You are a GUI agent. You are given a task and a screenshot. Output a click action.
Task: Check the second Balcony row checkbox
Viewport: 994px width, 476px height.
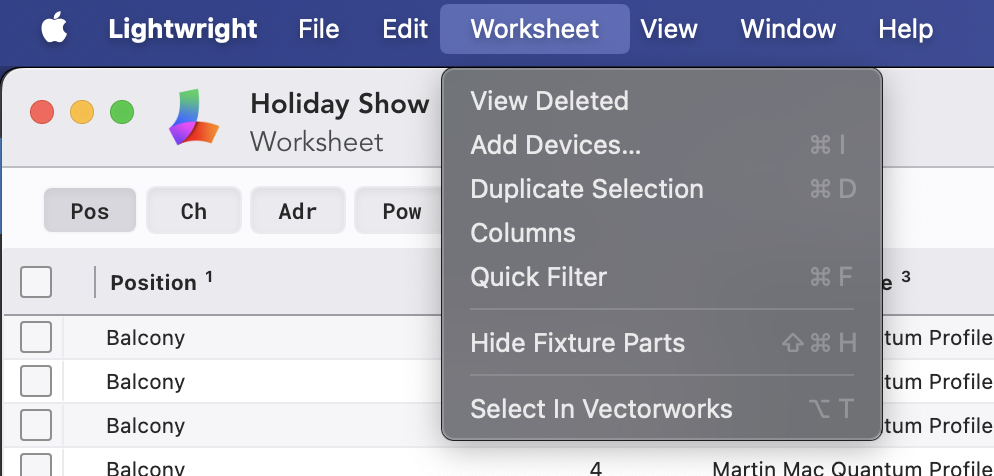36,382
